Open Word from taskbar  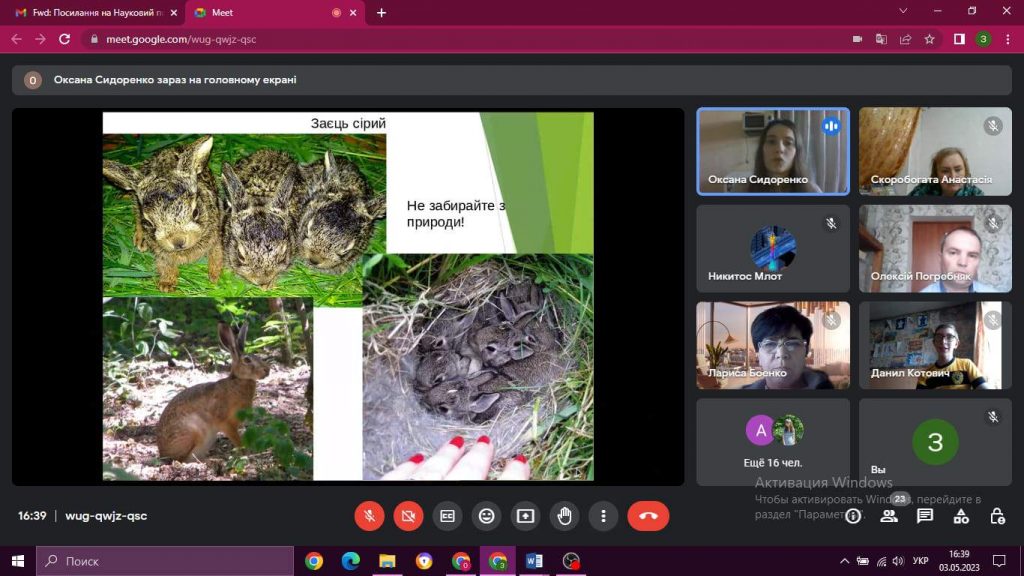click(534, 561)
